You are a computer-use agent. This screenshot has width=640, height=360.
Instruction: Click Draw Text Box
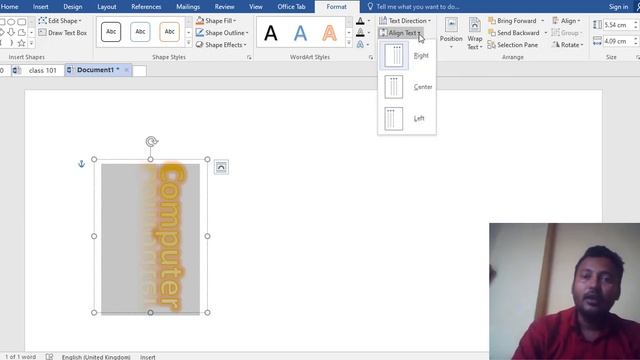pos(62,33)
